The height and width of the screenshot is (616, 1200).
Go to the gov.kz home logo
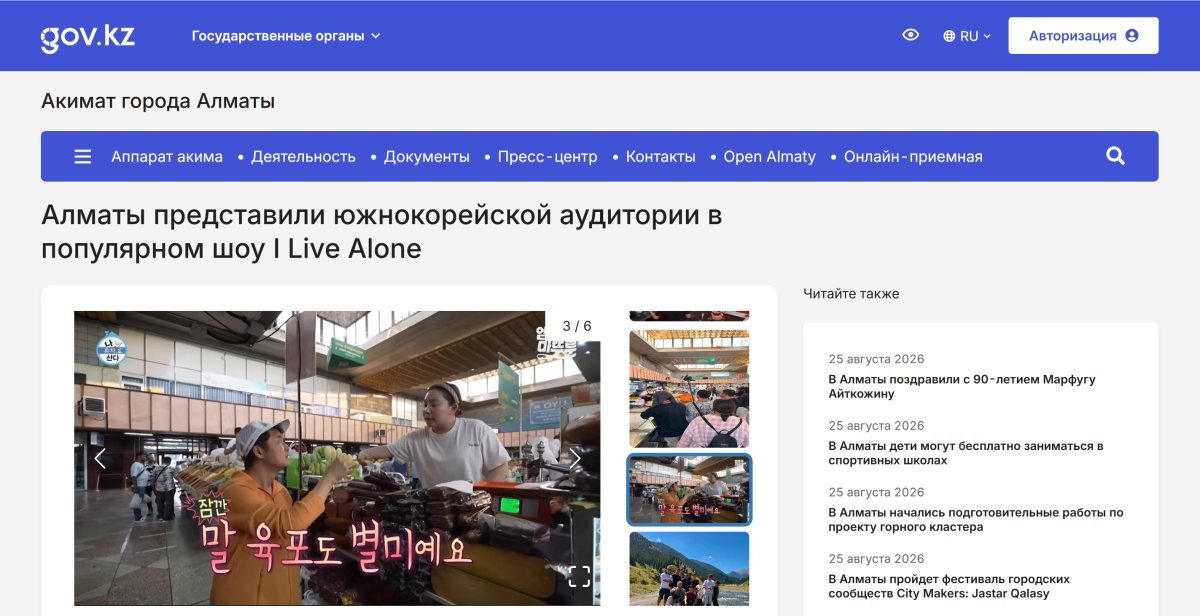coord(88,36)
